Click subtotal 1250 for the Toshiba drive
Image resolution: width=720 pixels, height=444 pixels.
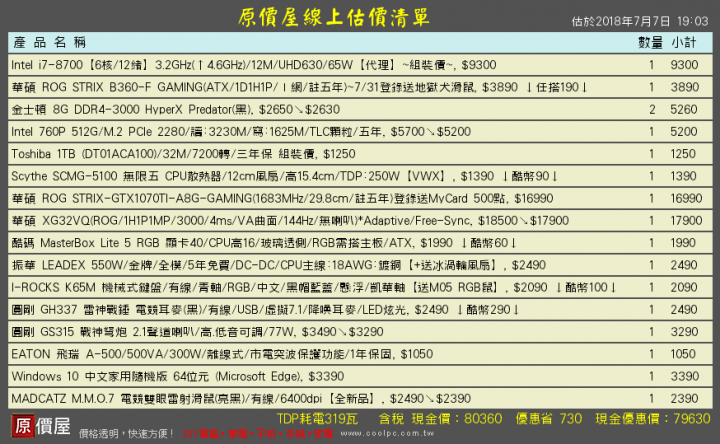tap(683, 154)
